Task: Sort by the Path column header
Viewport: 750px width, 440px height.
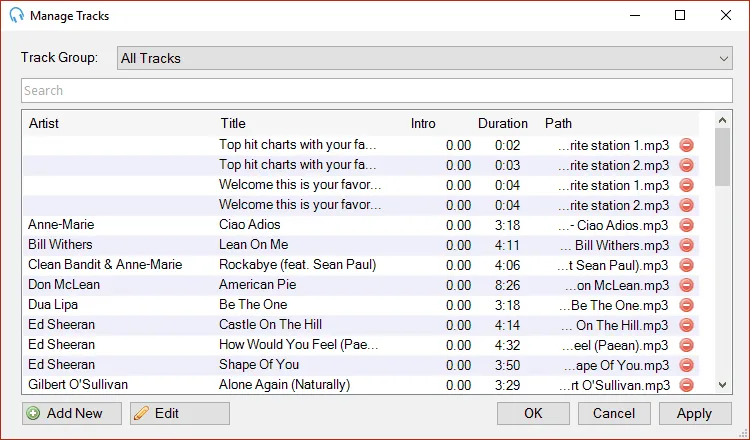Action: click(558, 123)
